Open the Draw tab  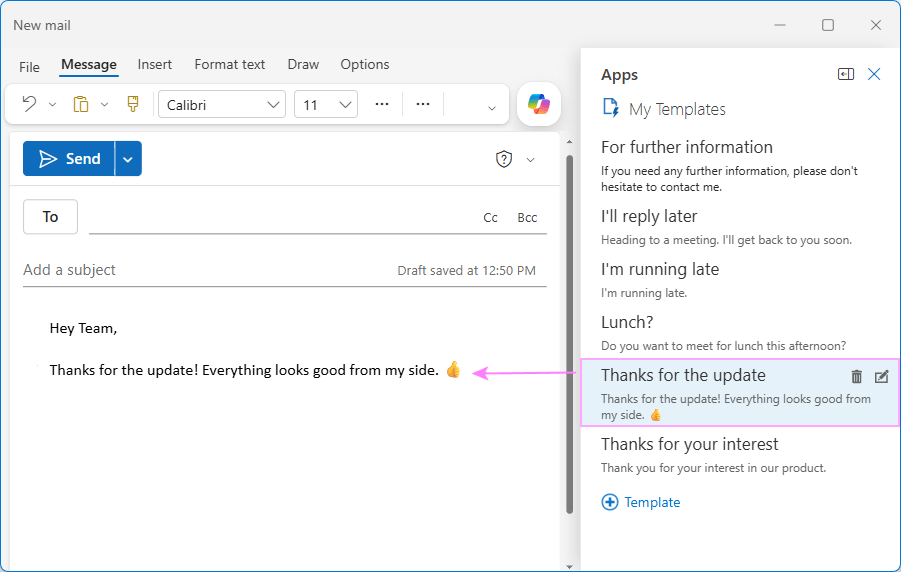coord(303,64)
